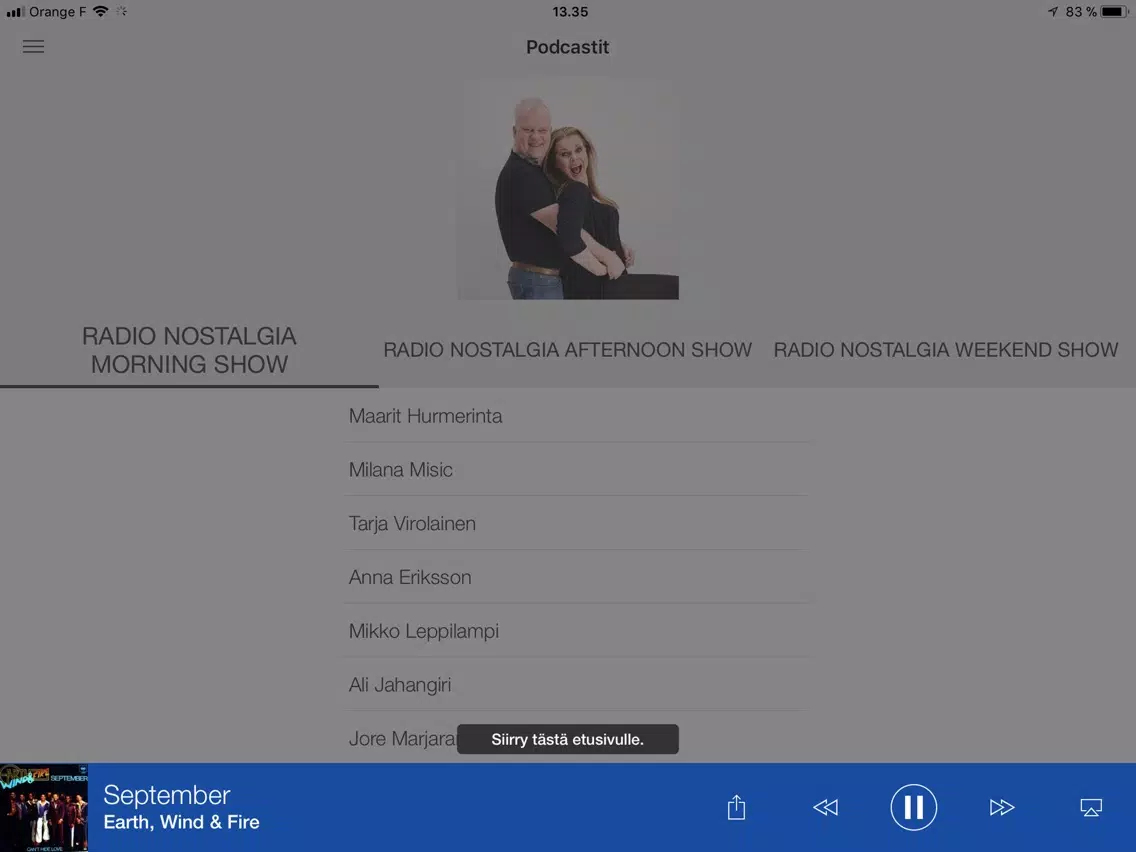Tap the show hosts photo

pos(568,188)
